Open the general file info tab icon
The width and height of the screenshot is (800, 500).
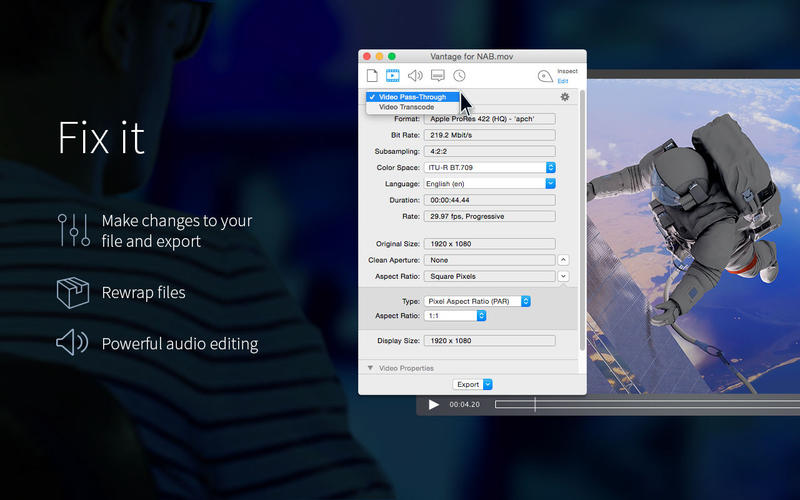[x=372, y=76]
